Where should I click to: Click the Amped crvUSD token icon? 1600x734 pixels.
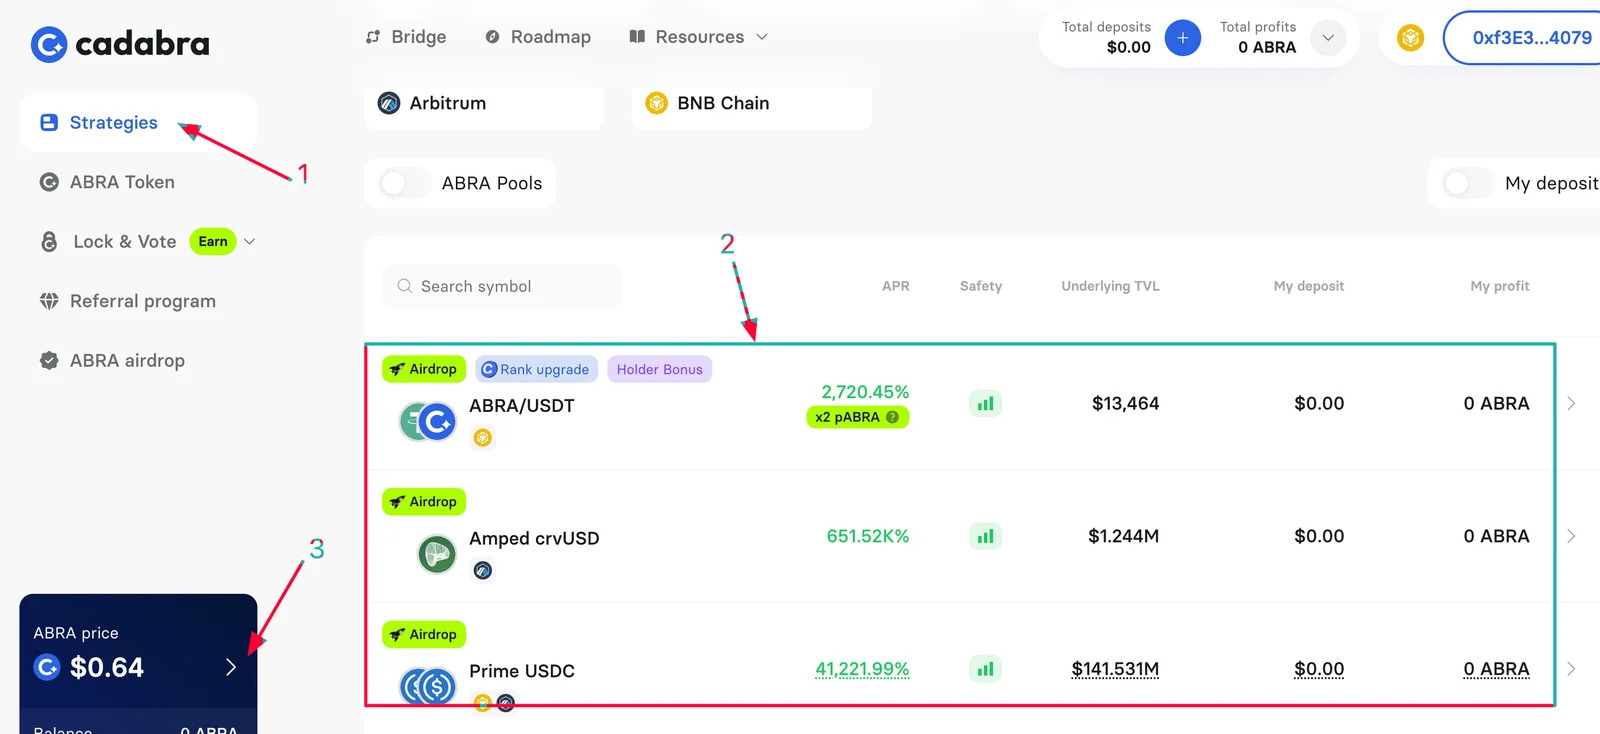tap(436, 554)
